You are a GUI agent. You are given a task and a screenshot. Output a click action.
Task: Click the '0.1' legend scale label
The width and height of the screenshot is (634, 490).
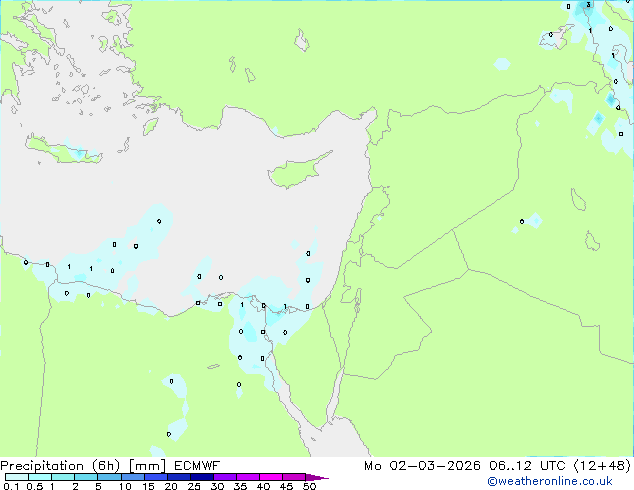pos(11,486)
